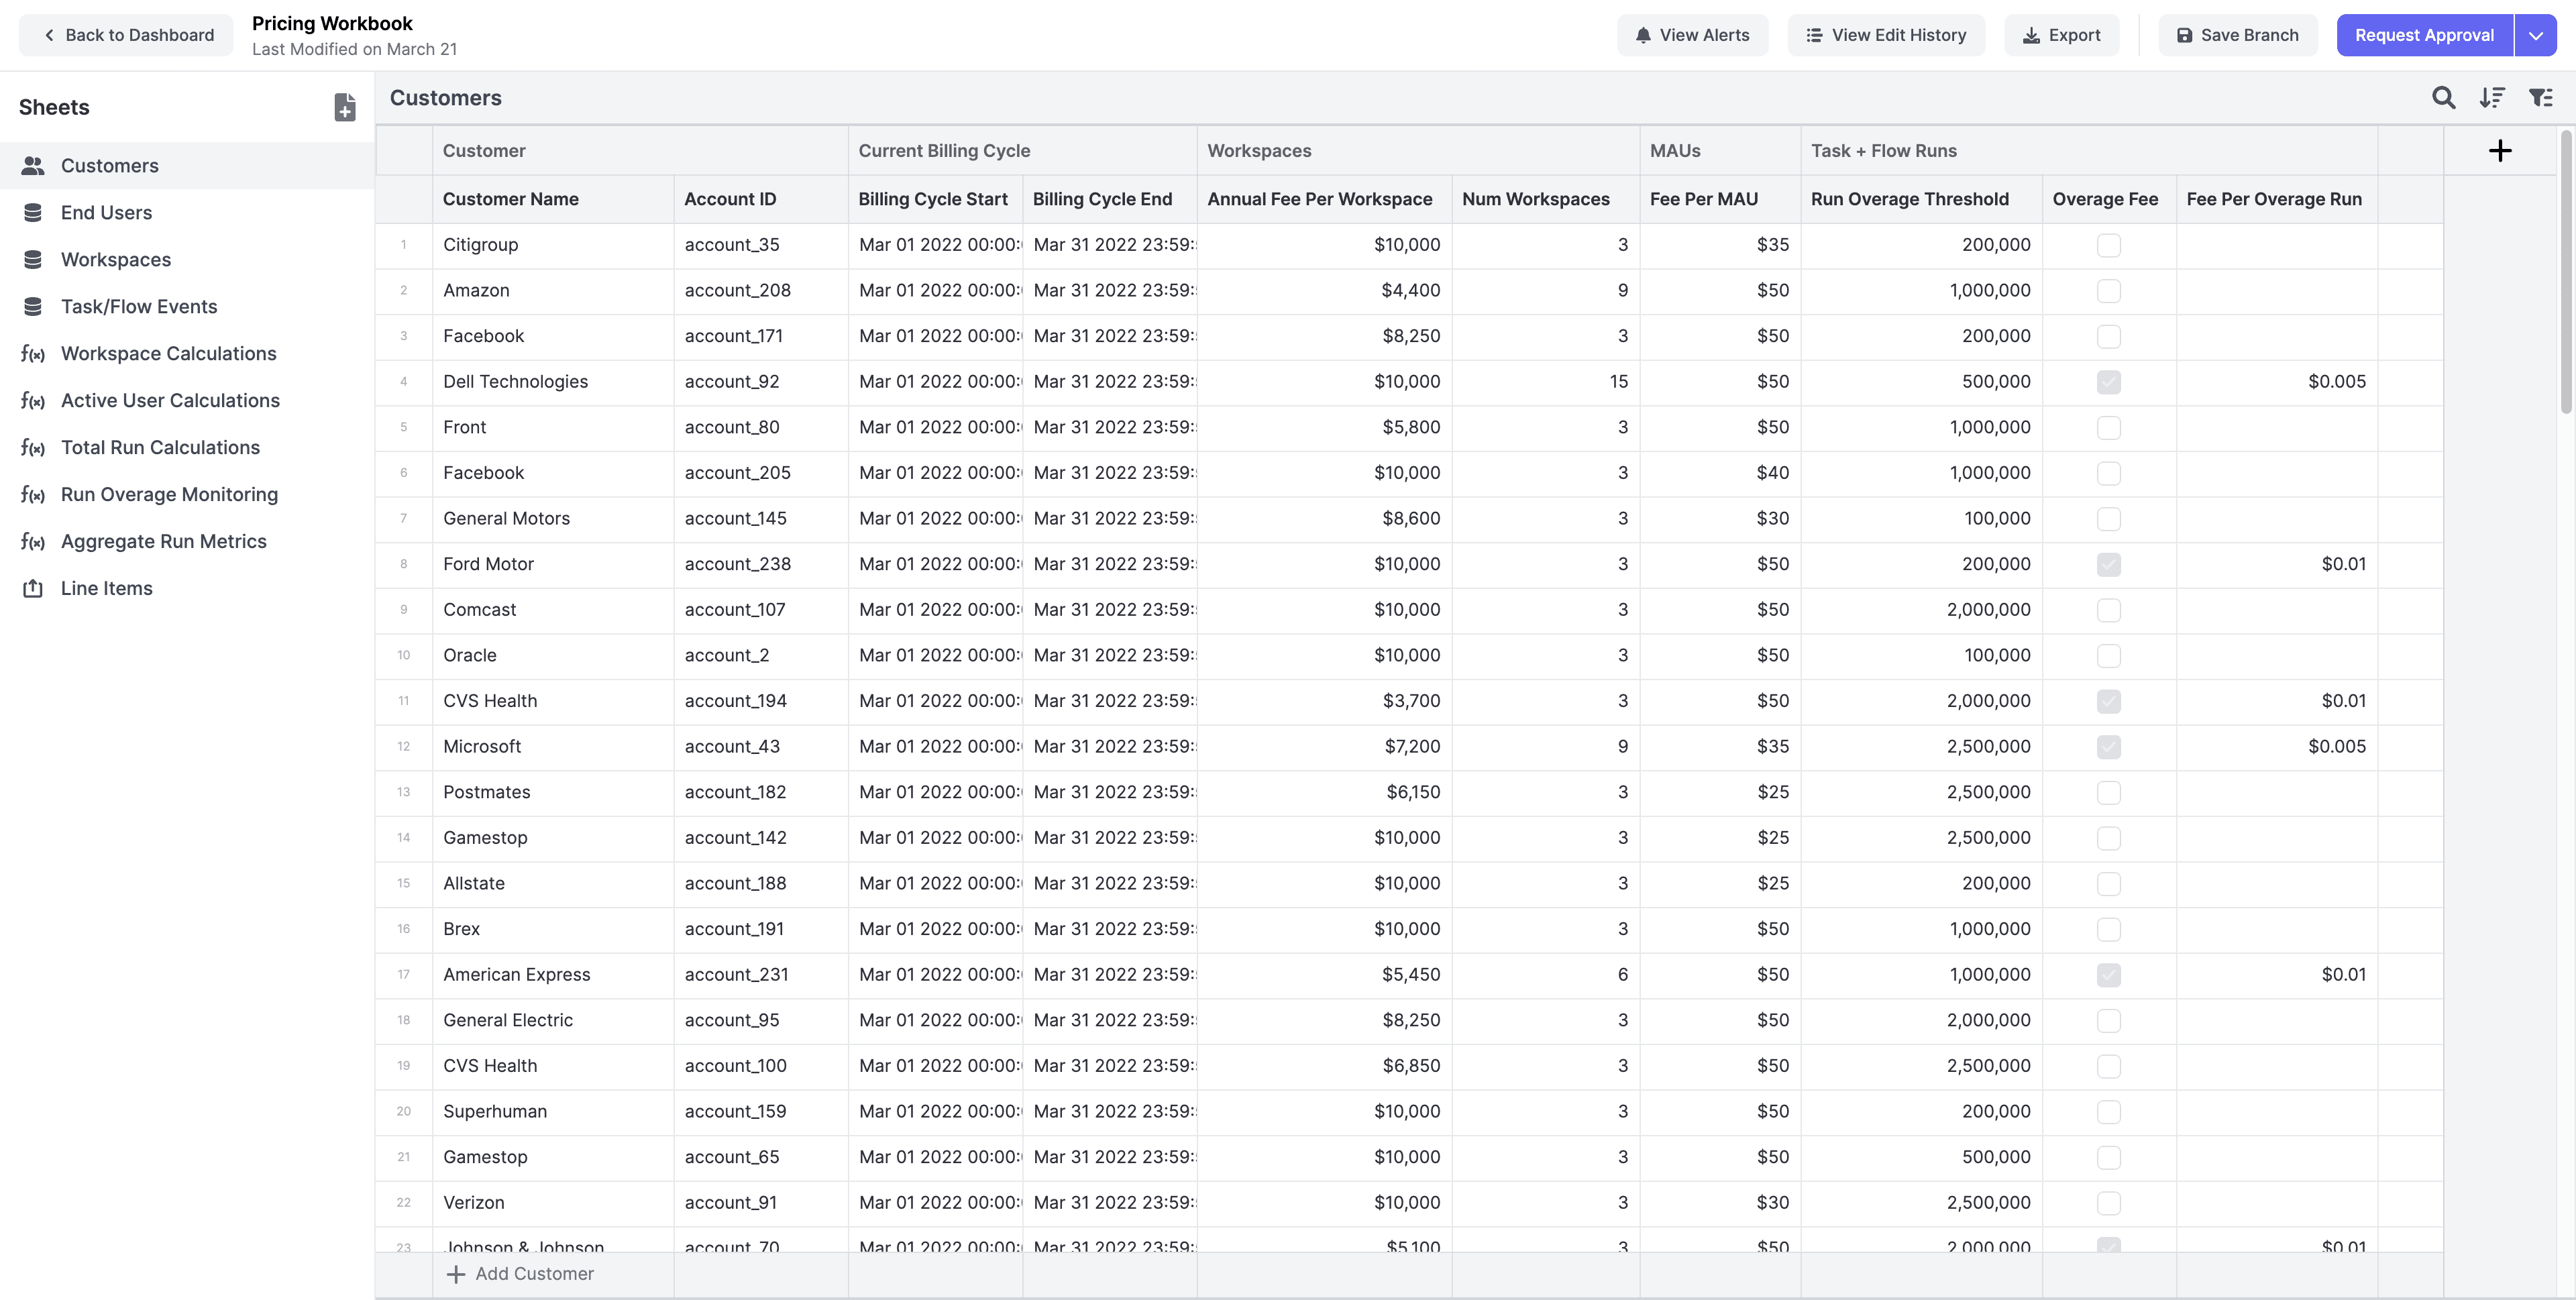Click row number 12
This screenshot has width=2576, height=1300.
point(404,747)
